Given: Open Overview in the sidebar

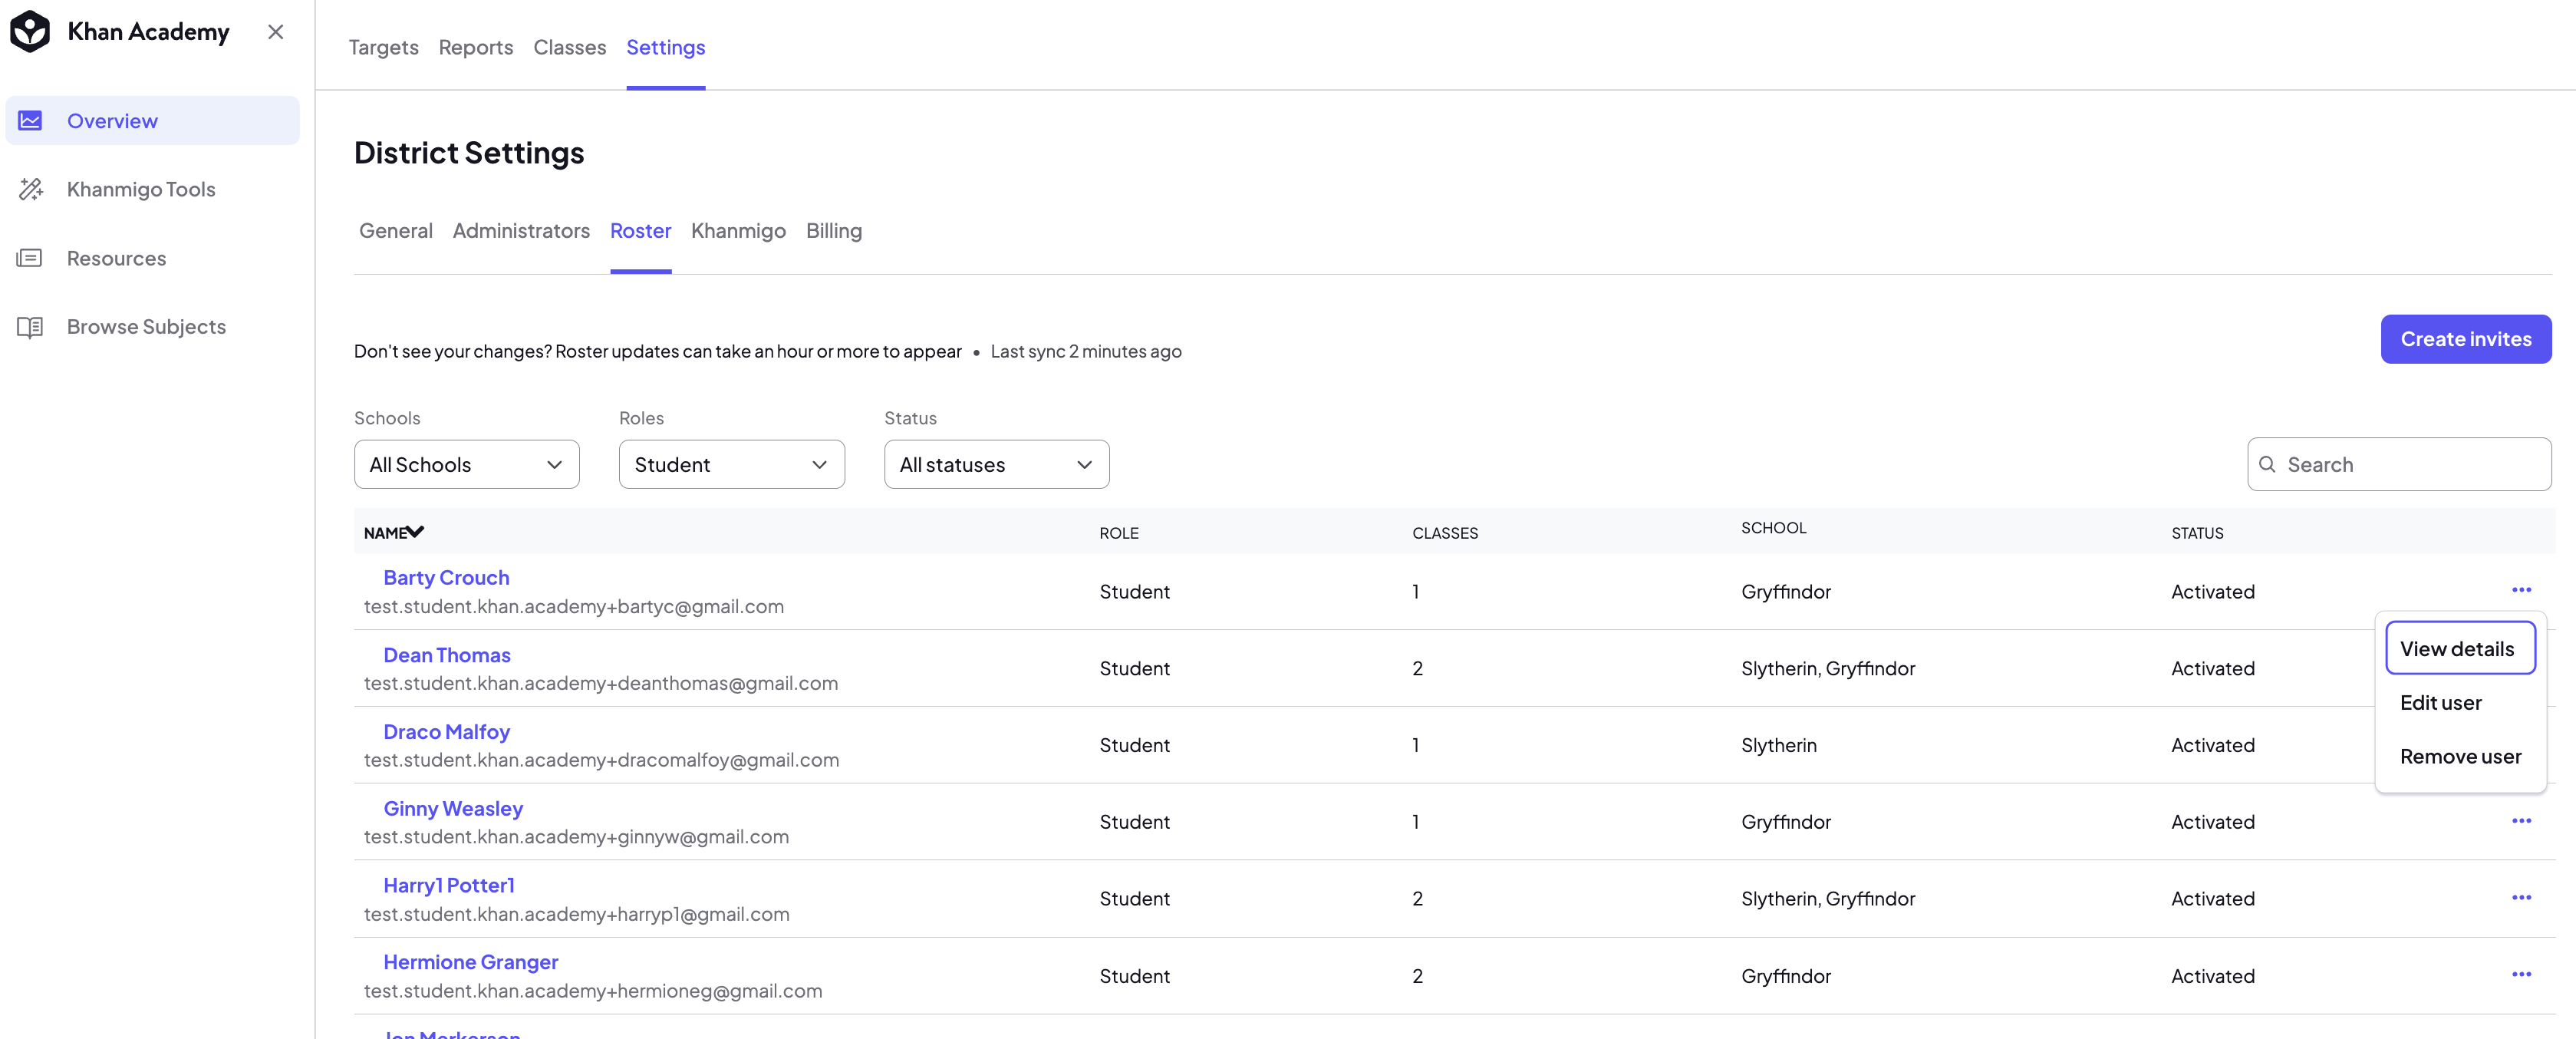Looking at the screenshot, I should (x=153, y=121).
